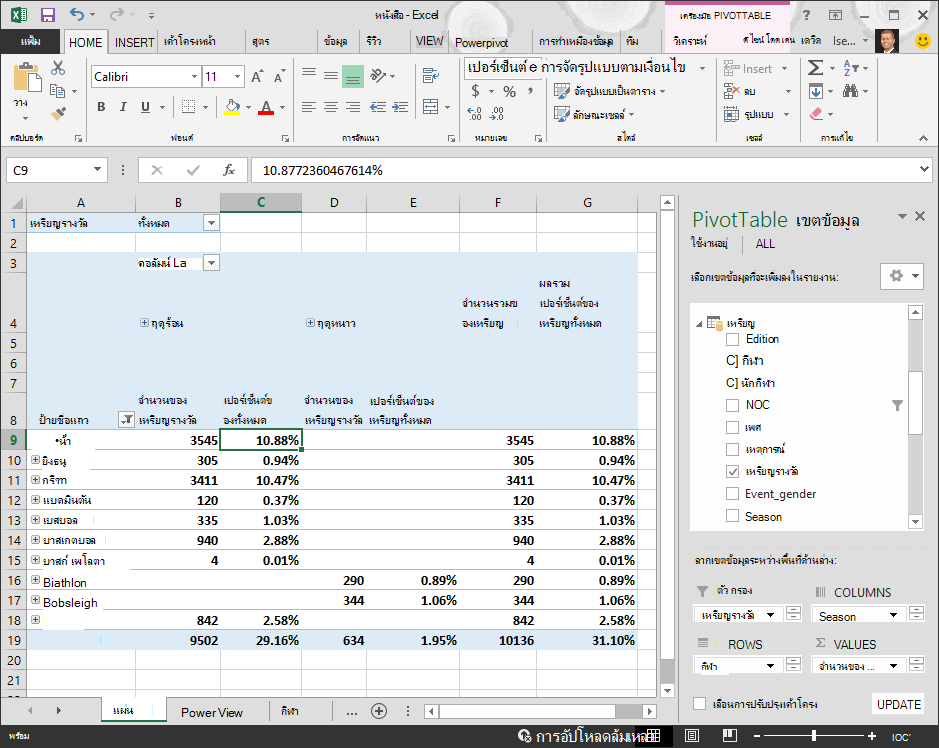The width and height of the screenshot is (939, 748).
Task: Uncheck the checked เหรียญรางวัล field checkbox
Action: (x=732, y=471)
